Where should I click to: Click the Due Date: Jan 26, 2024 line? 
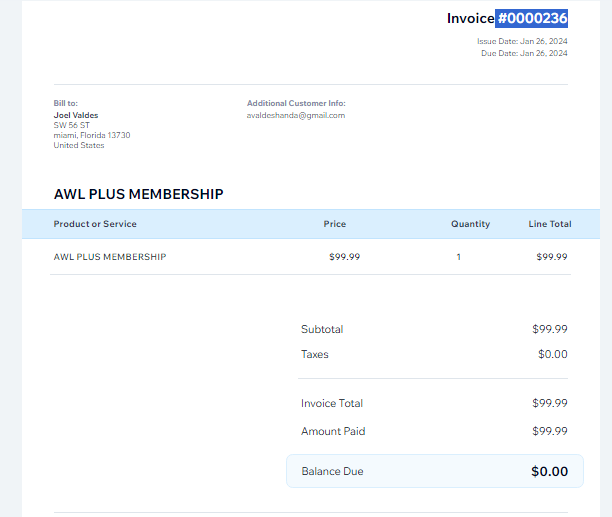tap(524, 53)
